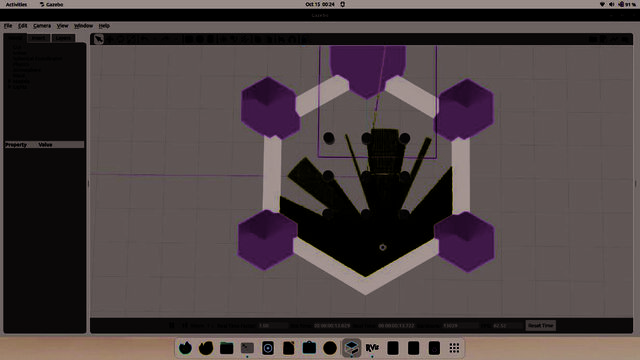Viewport: 640px width, 360px height.
Task: Open the Camera menu
Action: [x=42, y=26]
